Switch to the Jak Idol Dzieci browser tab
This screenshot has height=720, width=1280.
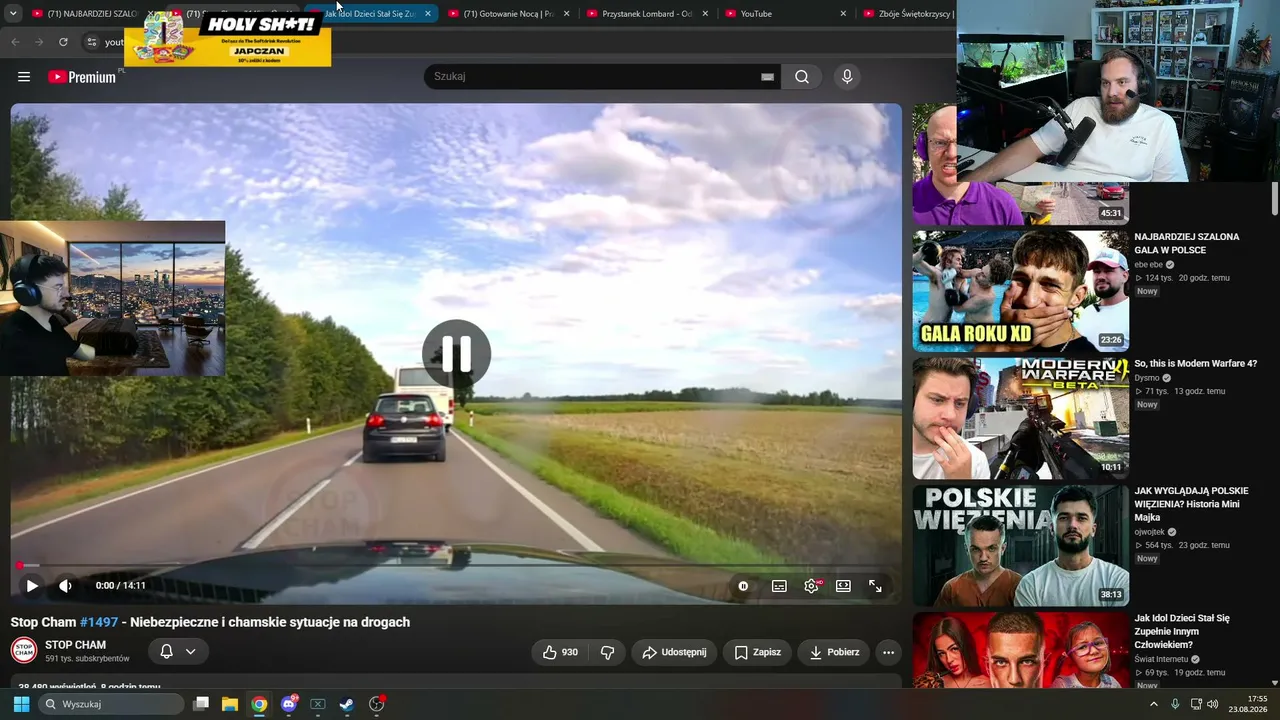(x=370, y=14)
